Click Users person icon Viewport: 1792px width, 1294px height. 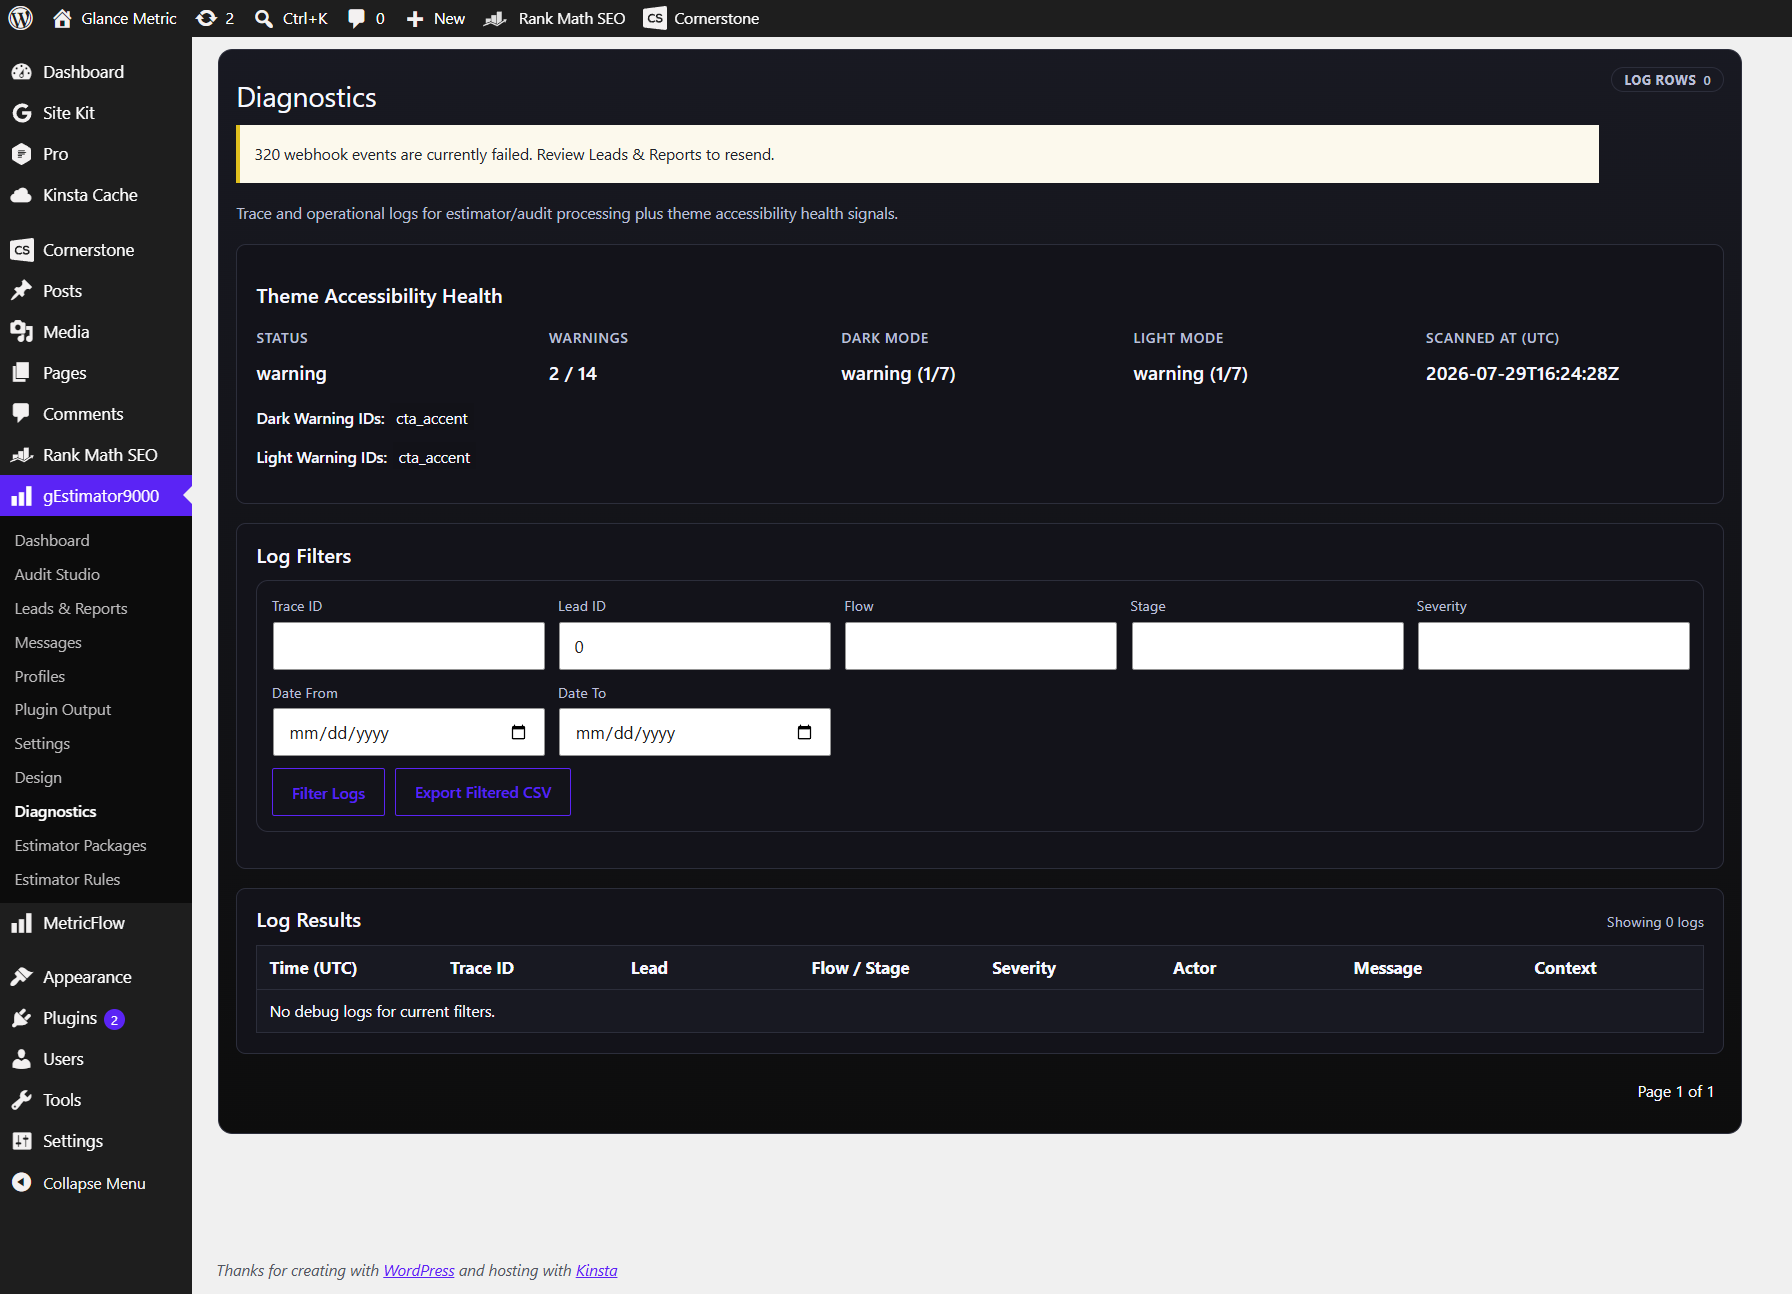click(21, 1059)
